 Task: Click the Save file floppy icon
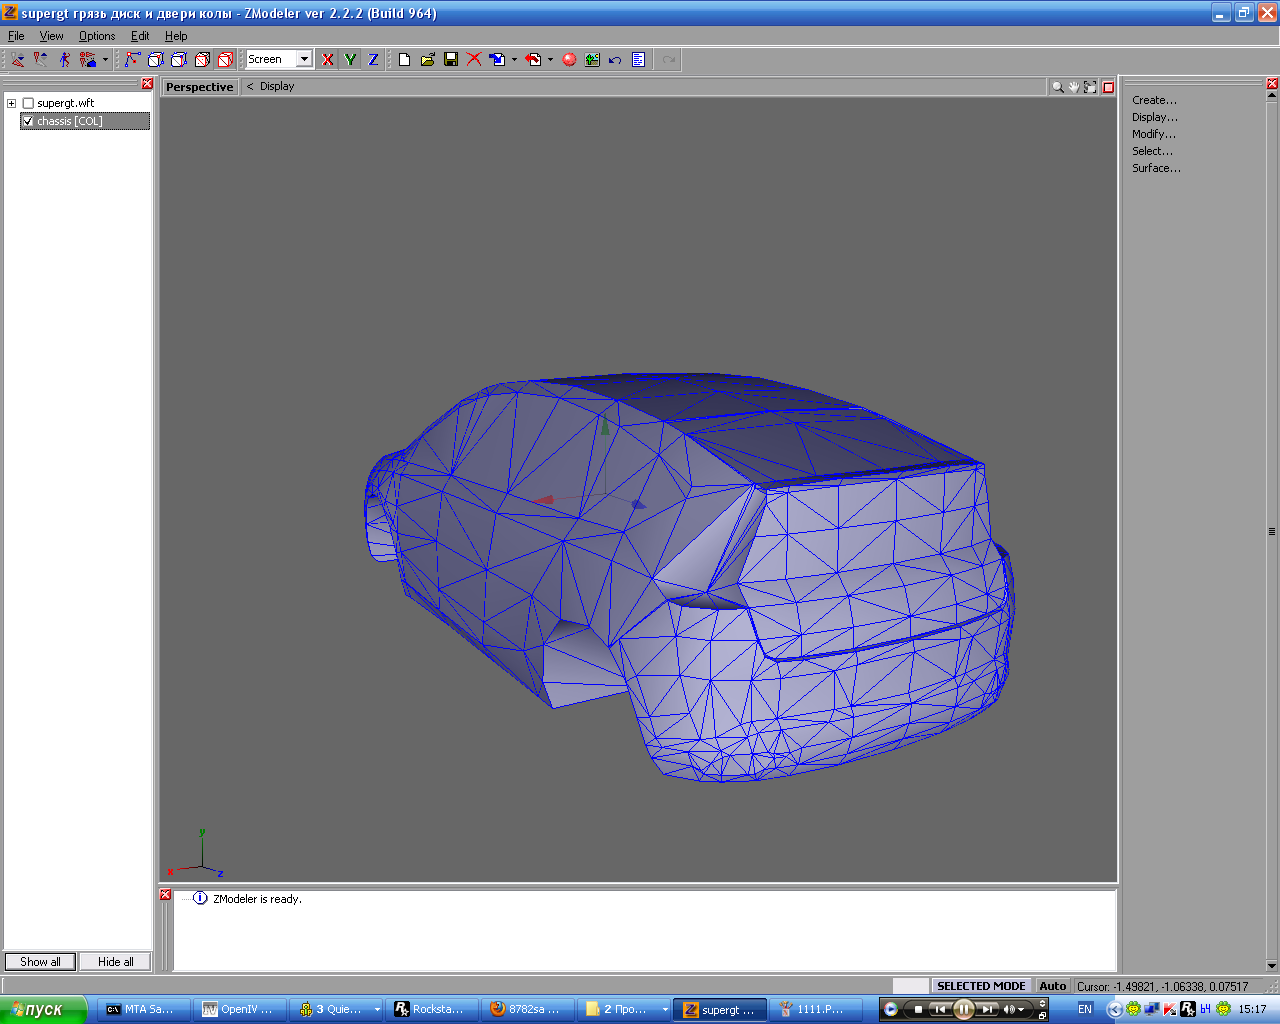click(x=451, y=60)
